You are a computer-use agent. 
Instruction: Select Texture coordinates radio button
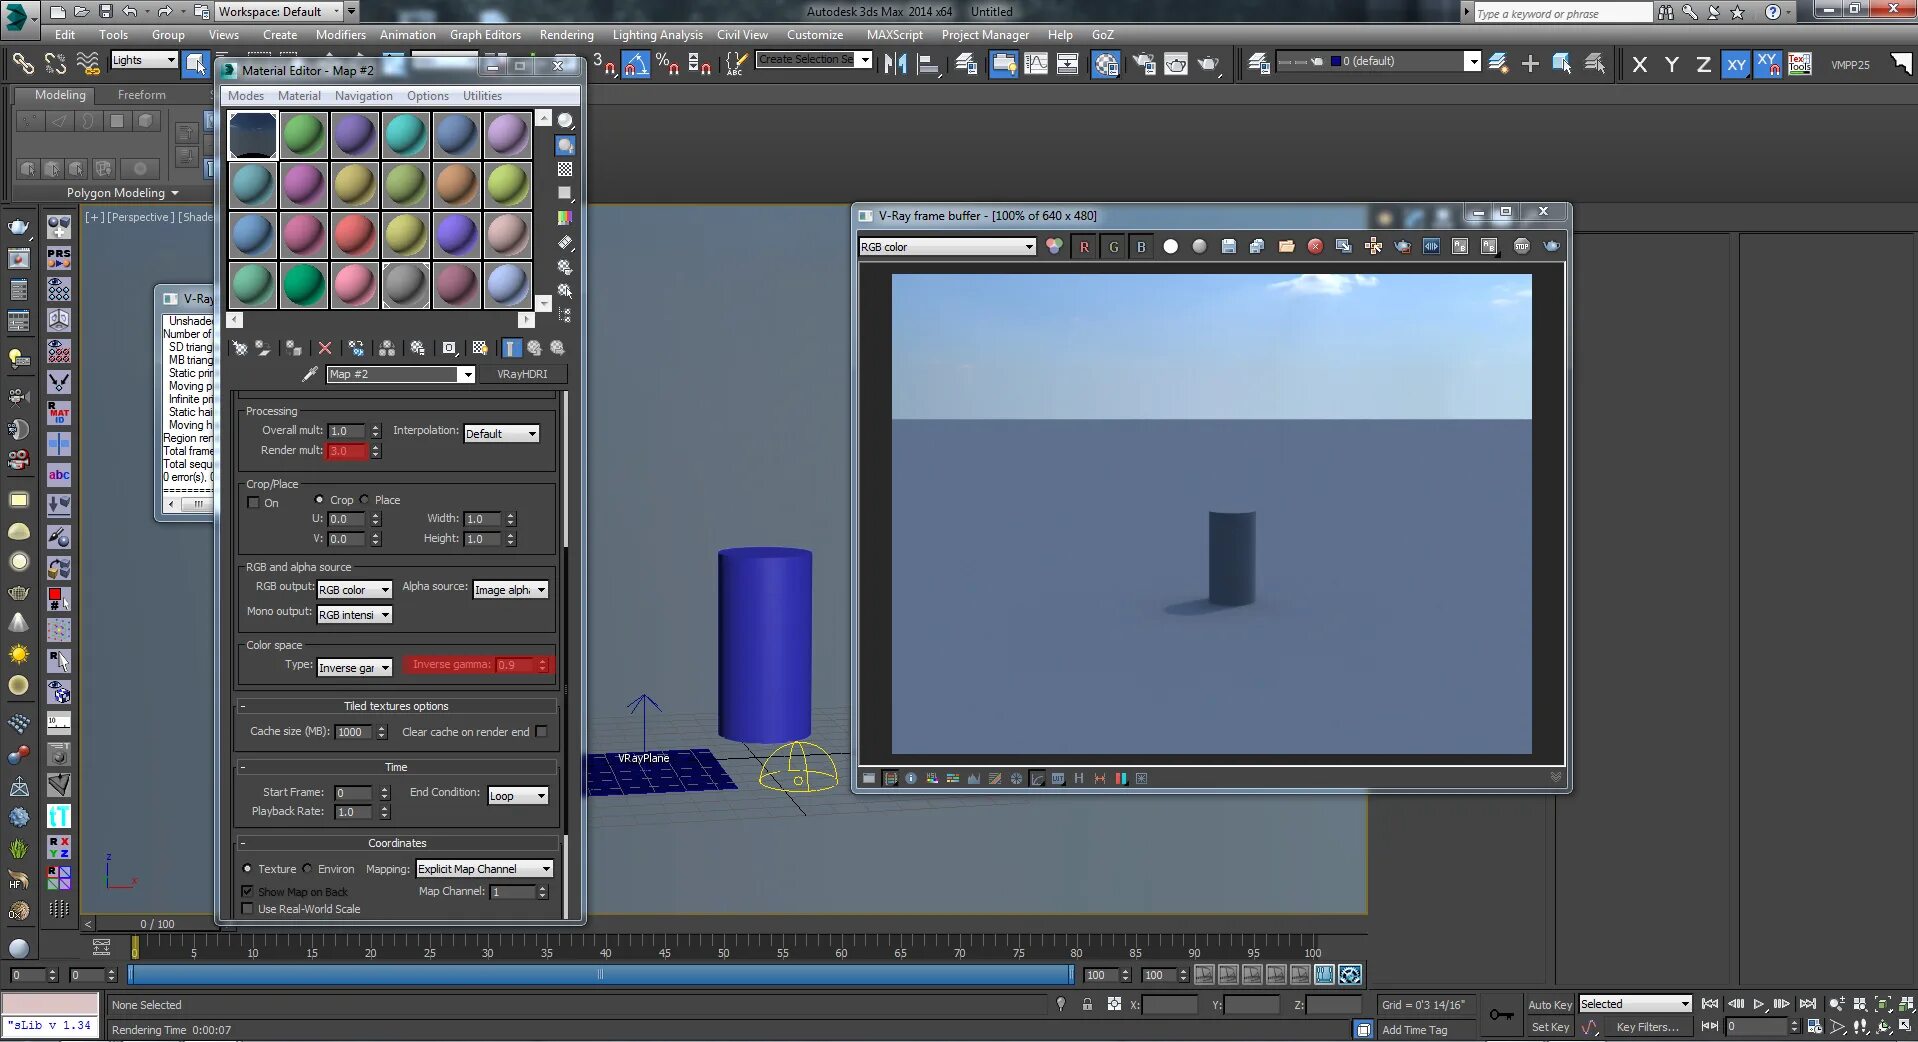coord(247,869)
